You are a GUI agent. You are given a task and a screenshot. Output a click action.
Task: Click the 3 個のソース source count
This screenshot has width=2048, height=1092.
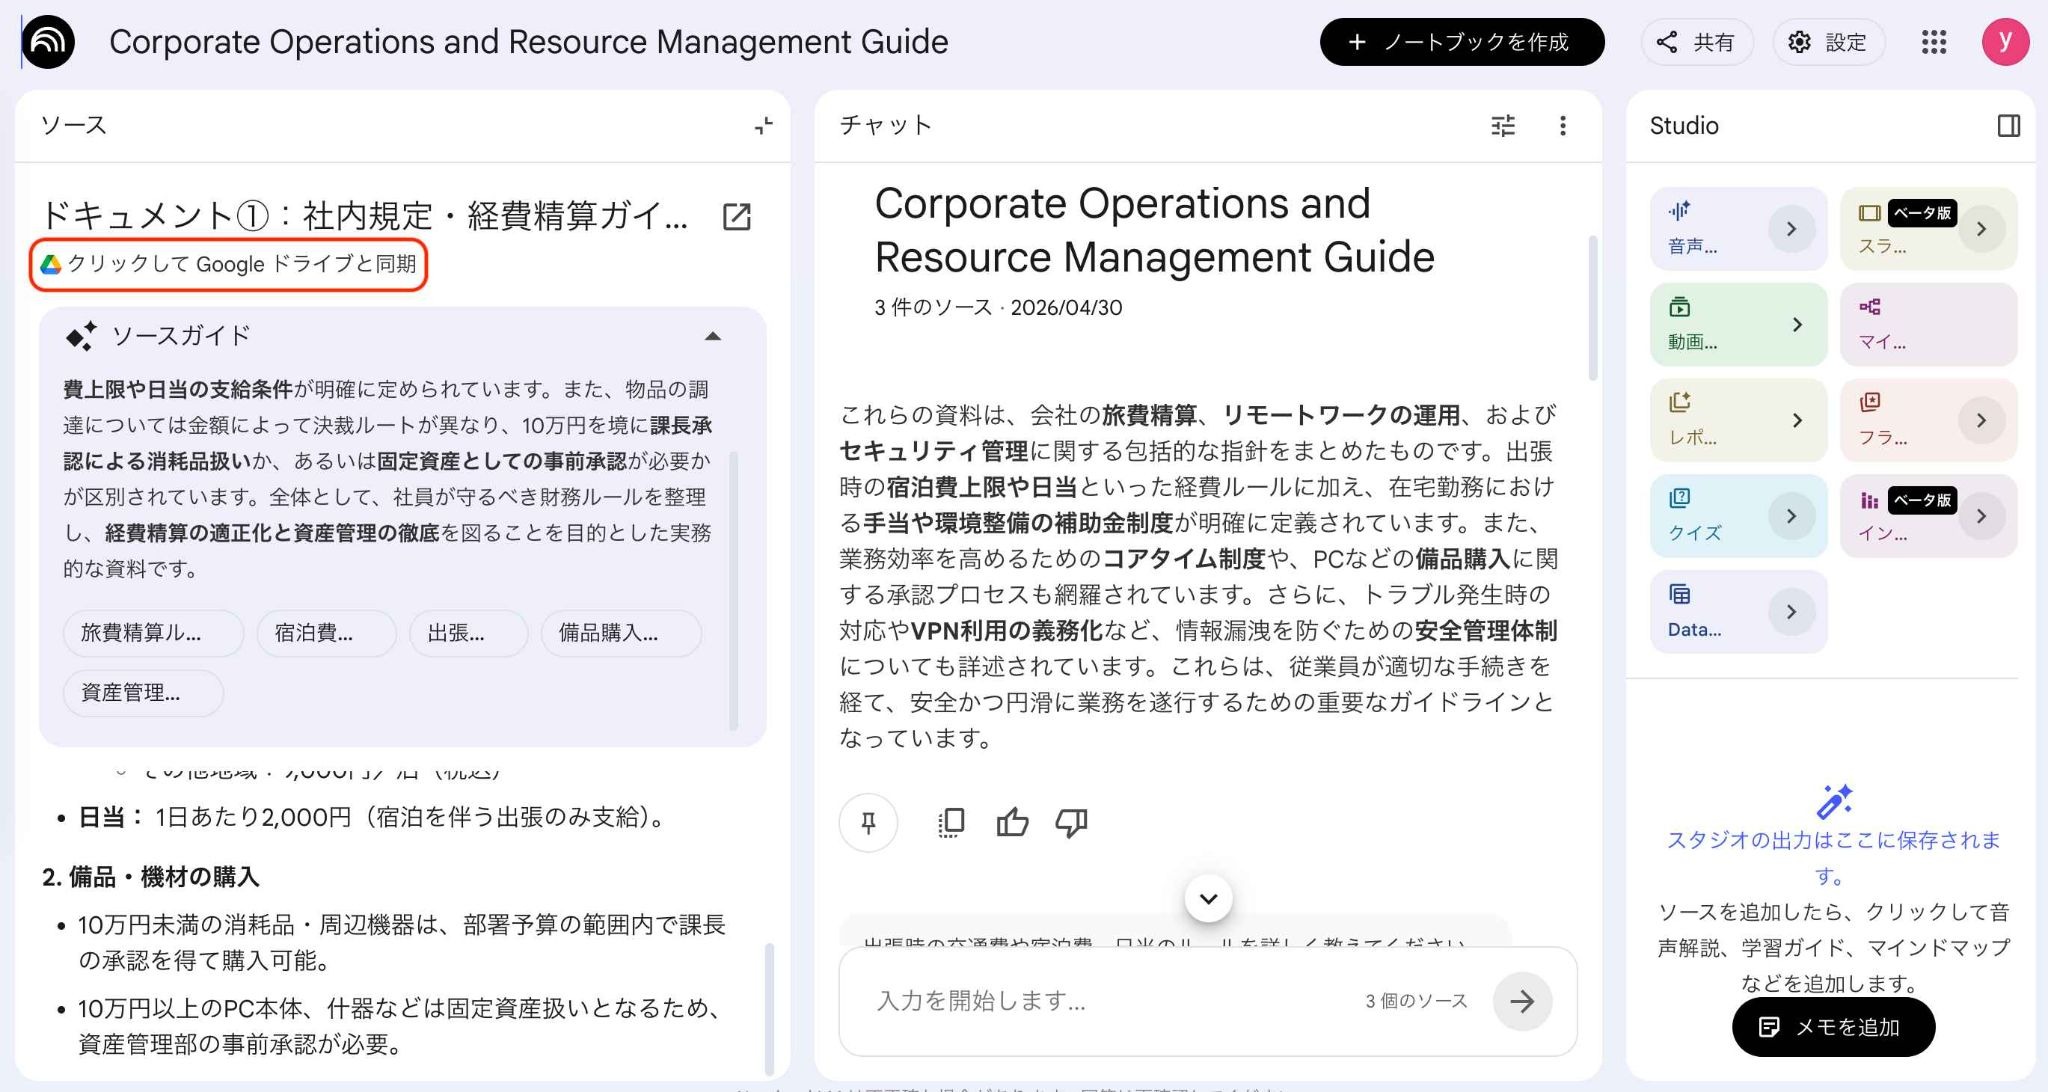click(1416, 1001)
